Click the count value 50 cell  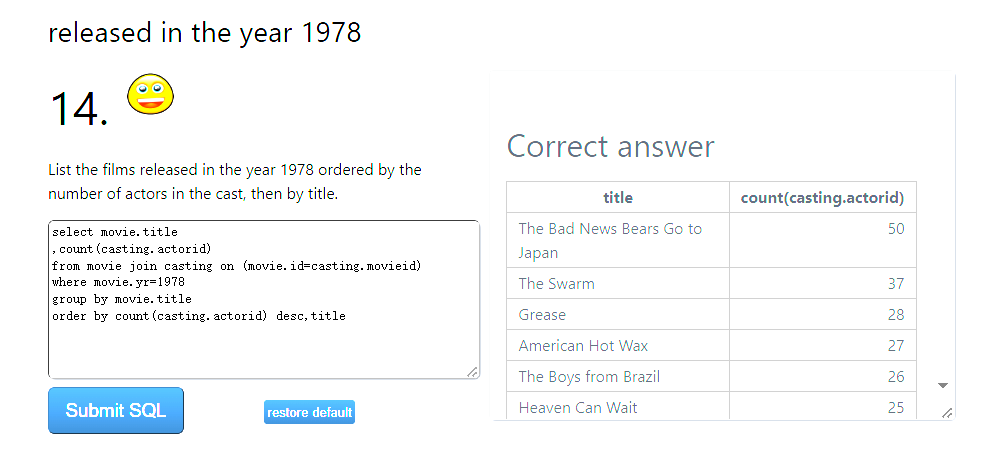(x=823, y=240)
